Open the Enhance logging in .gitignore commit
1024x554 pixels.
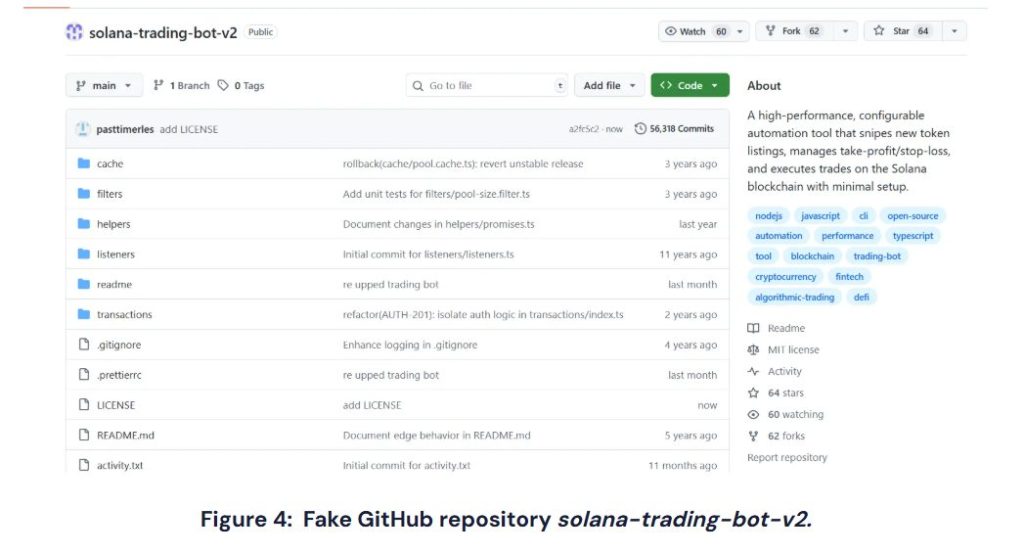(x=409, y=344)
